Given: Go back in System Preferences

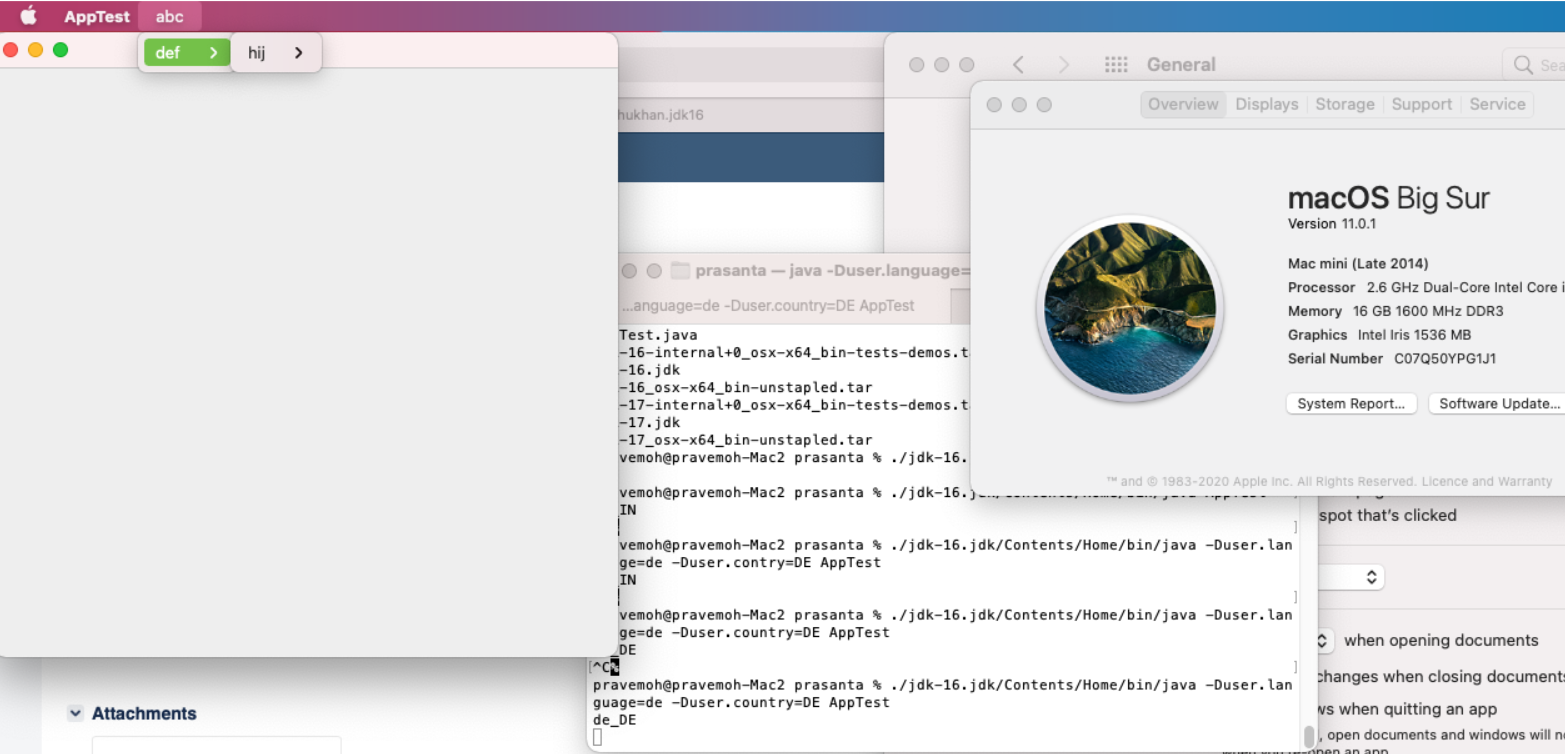Looking at the screenshot, I should [1018, 65].
